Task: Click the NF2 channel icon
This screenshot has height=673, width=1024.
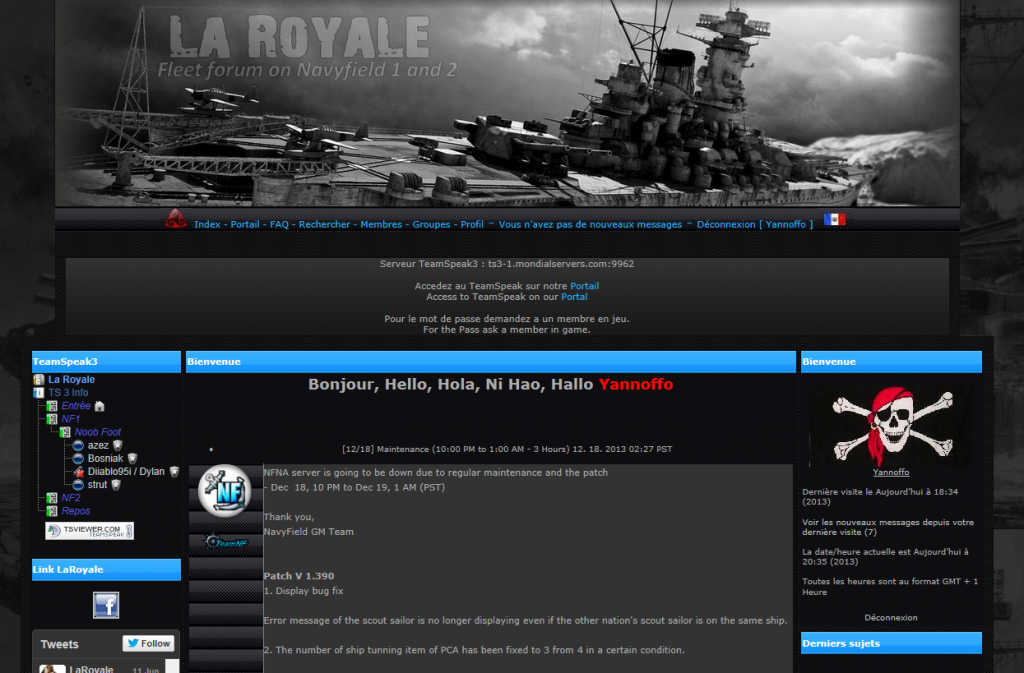Action: tap(52, 497)
